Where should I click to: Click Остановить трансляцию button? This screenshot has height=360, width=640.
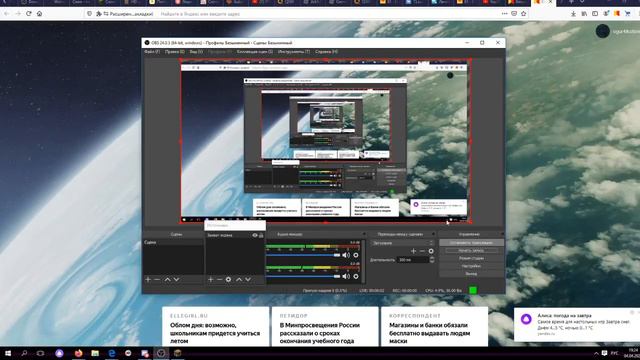pos(471,242)
